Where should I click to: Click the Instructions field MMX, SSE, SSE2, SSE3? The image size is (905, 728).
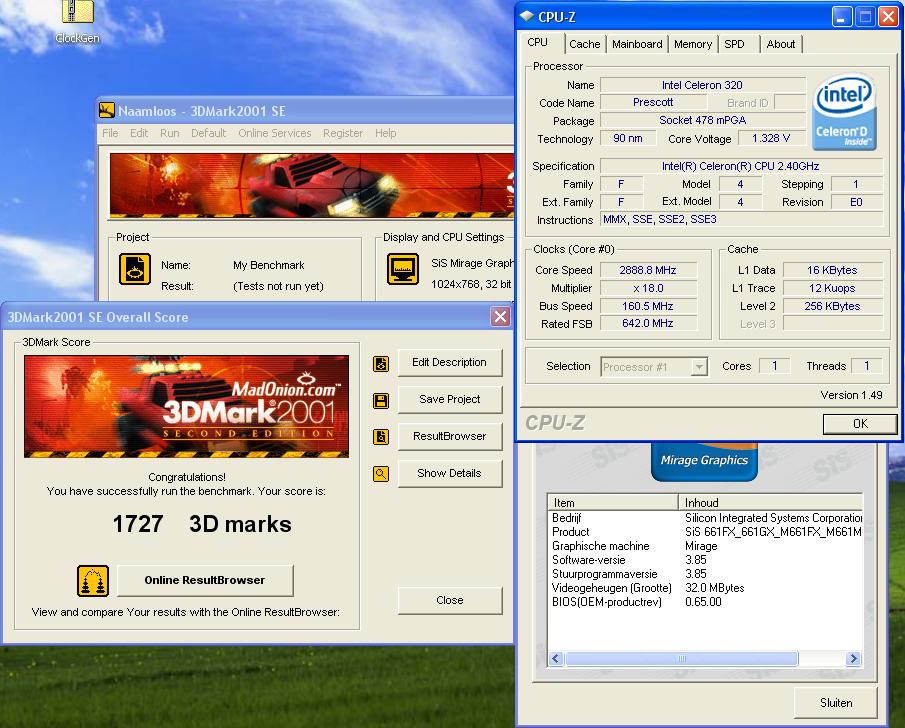point(742,219)
